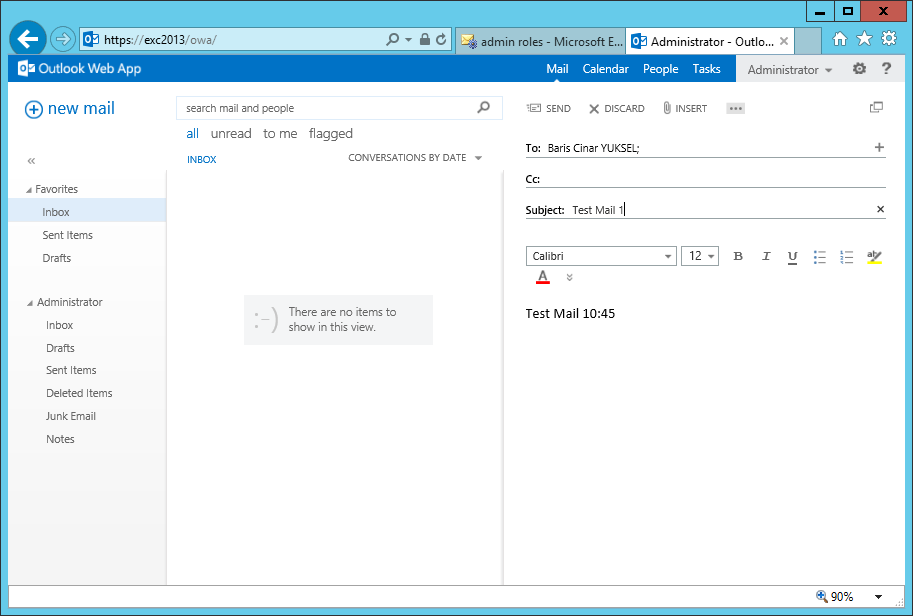Filter messages by to me

click(x=280, y=133)
